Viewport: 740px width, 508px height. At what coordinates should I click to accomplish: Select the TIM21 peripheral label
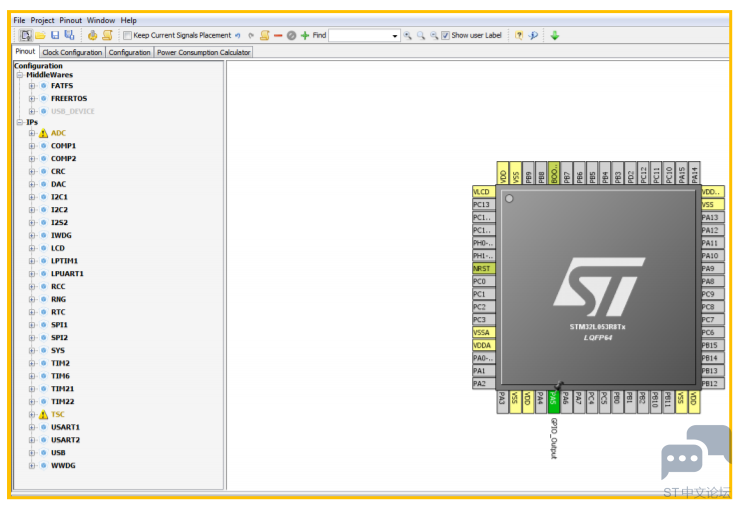coord(62,389)
